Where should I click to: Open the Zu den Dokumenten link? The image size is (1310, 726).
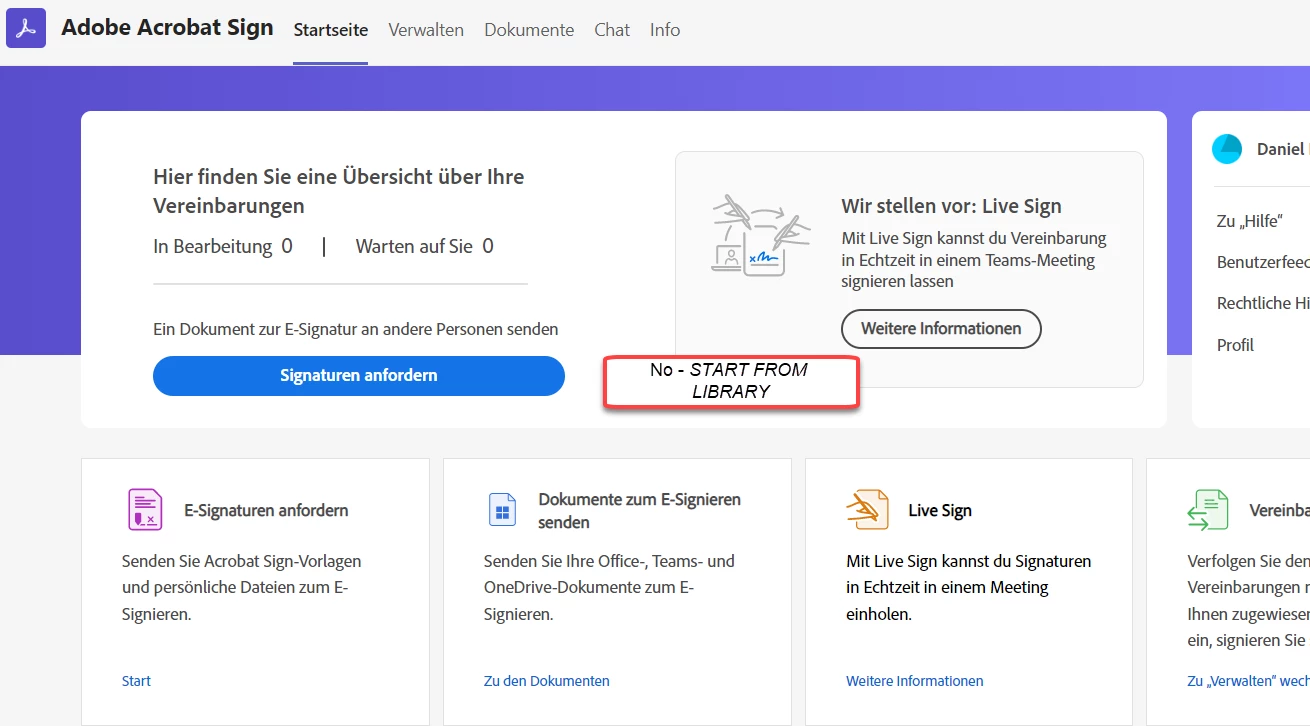click(547, 681)
